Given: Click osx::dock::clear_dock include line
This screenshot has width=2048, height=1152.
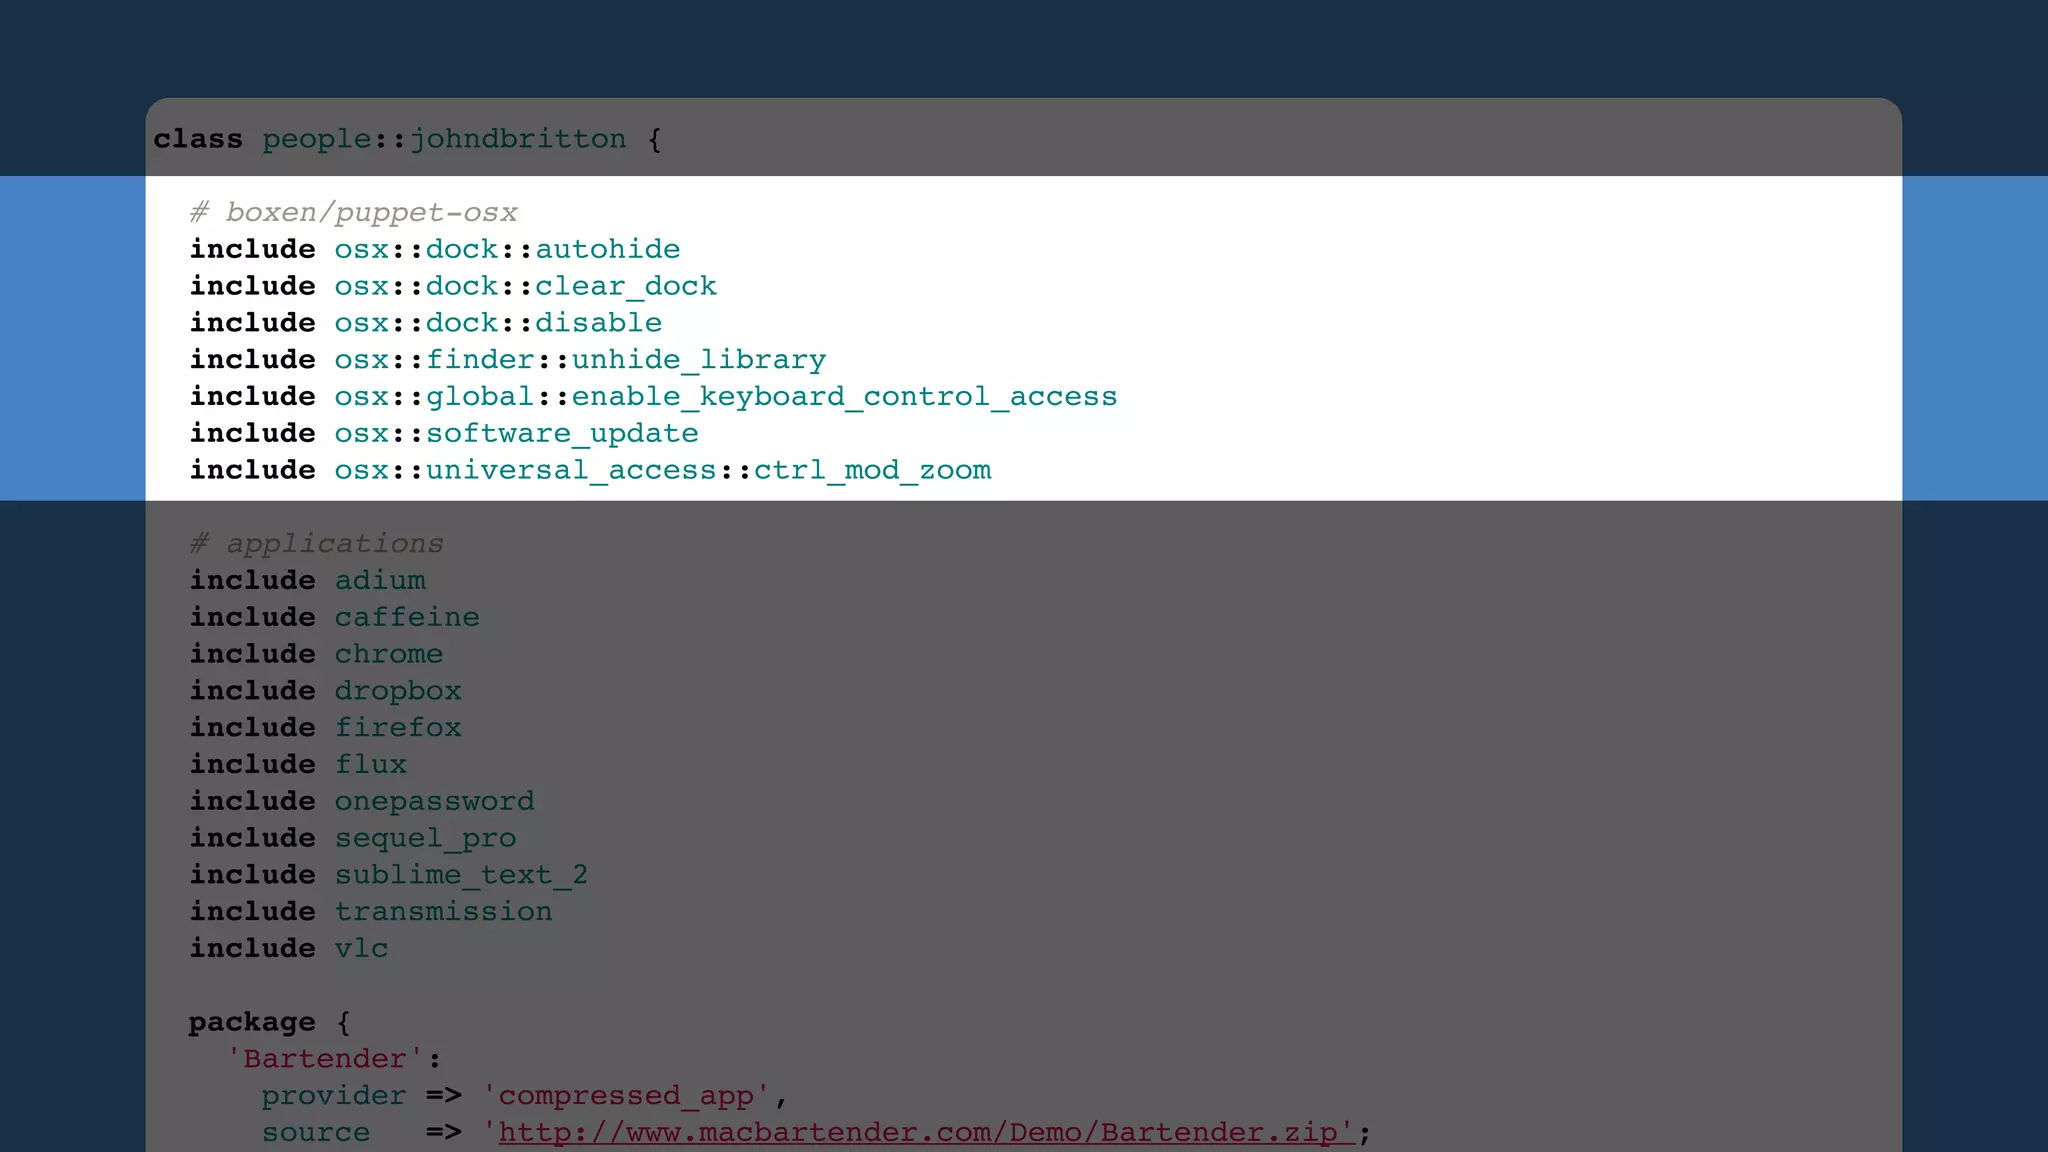Looking at the screenshot, I should pyautogui.click(x=525, y=286).
